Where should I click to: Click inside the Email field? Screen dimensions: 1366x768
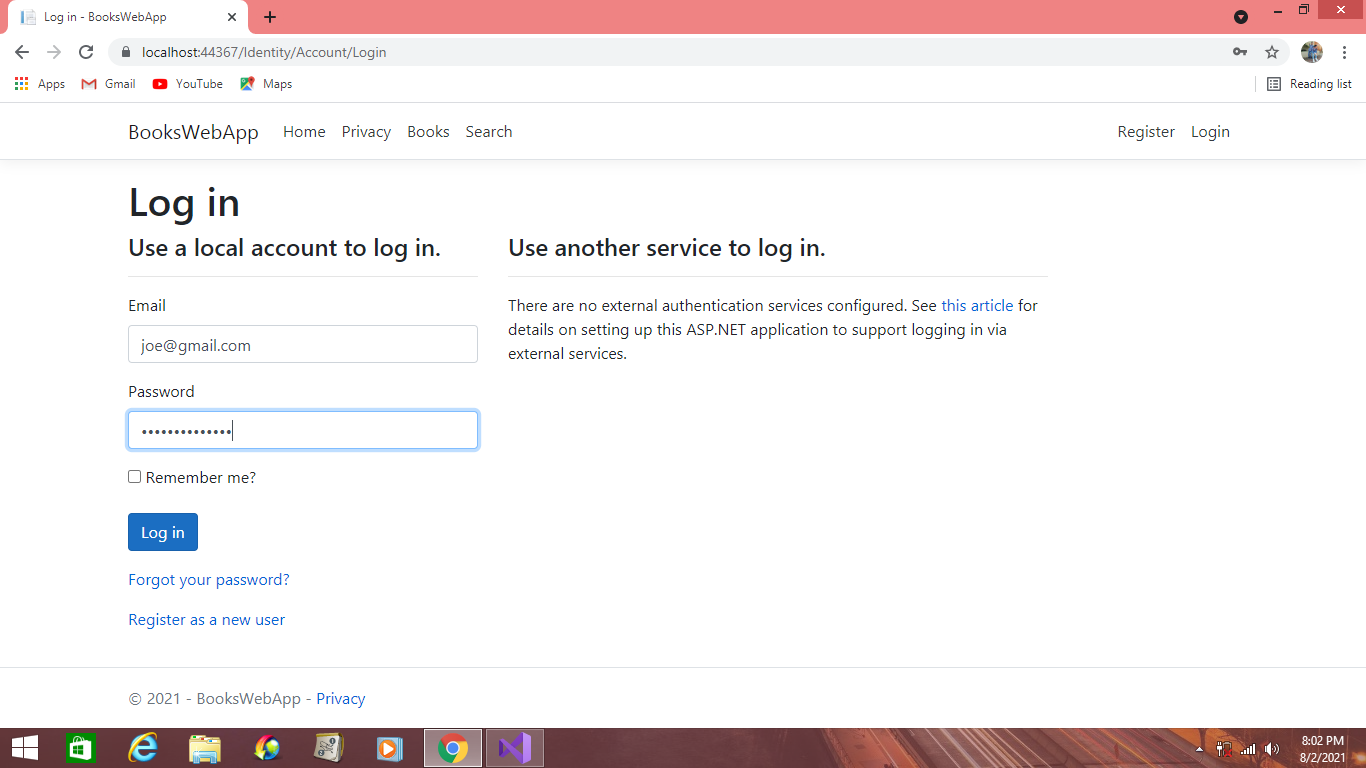point(302,344)
